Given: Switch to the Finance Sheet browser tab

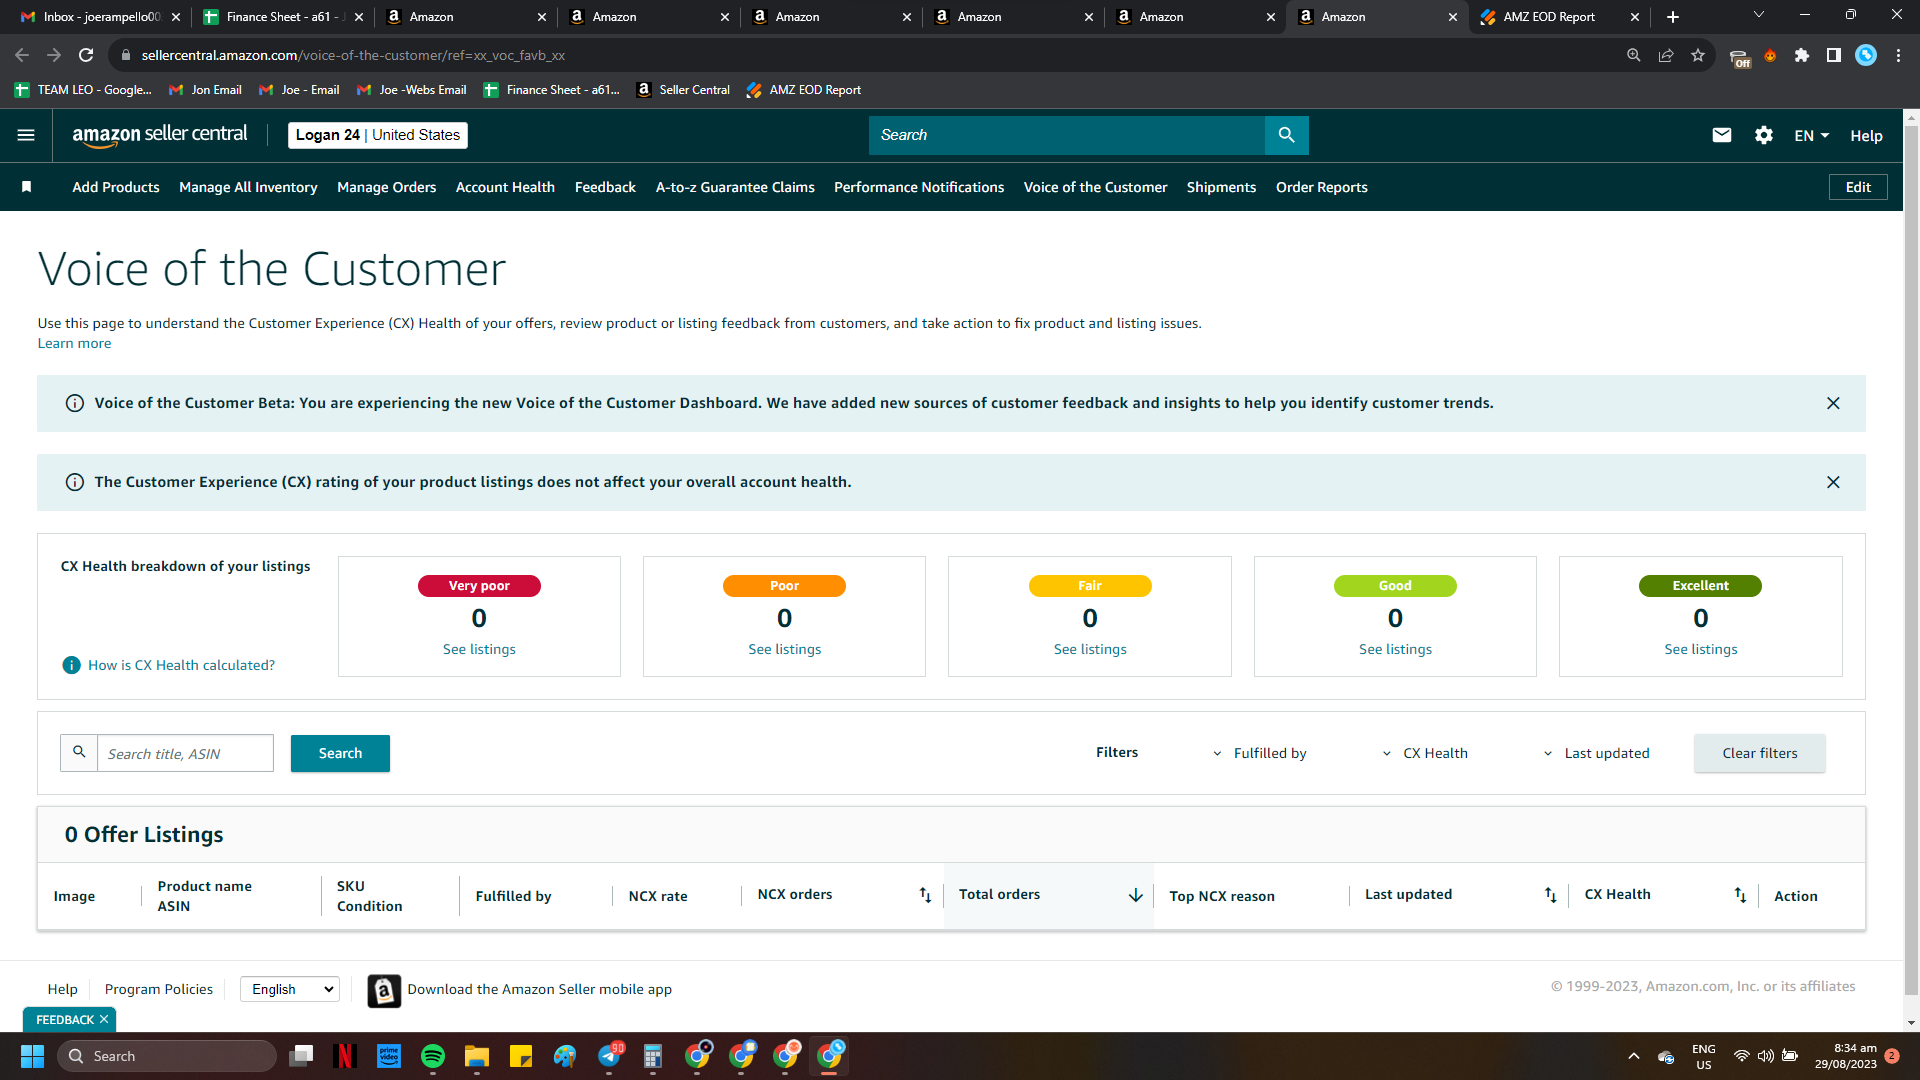Looking at the screenshot, I should (x=282, y=17).
